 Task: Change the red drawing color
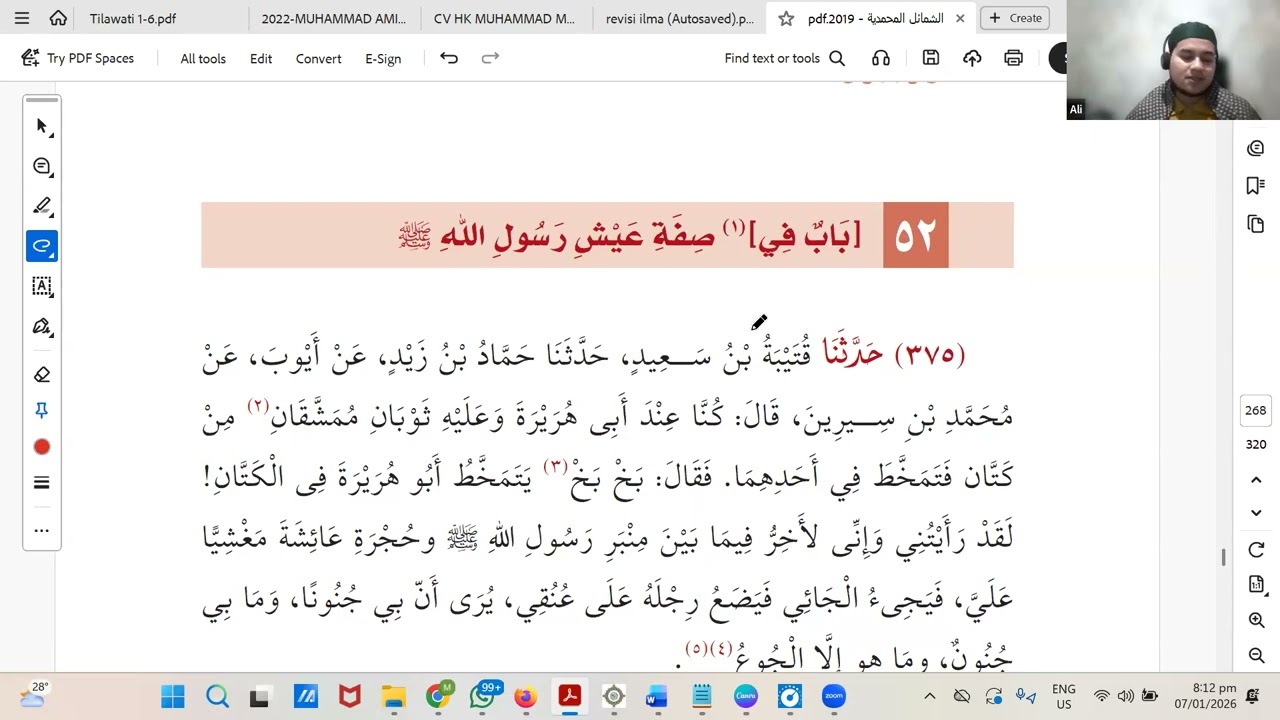click(x=42, y=447)
